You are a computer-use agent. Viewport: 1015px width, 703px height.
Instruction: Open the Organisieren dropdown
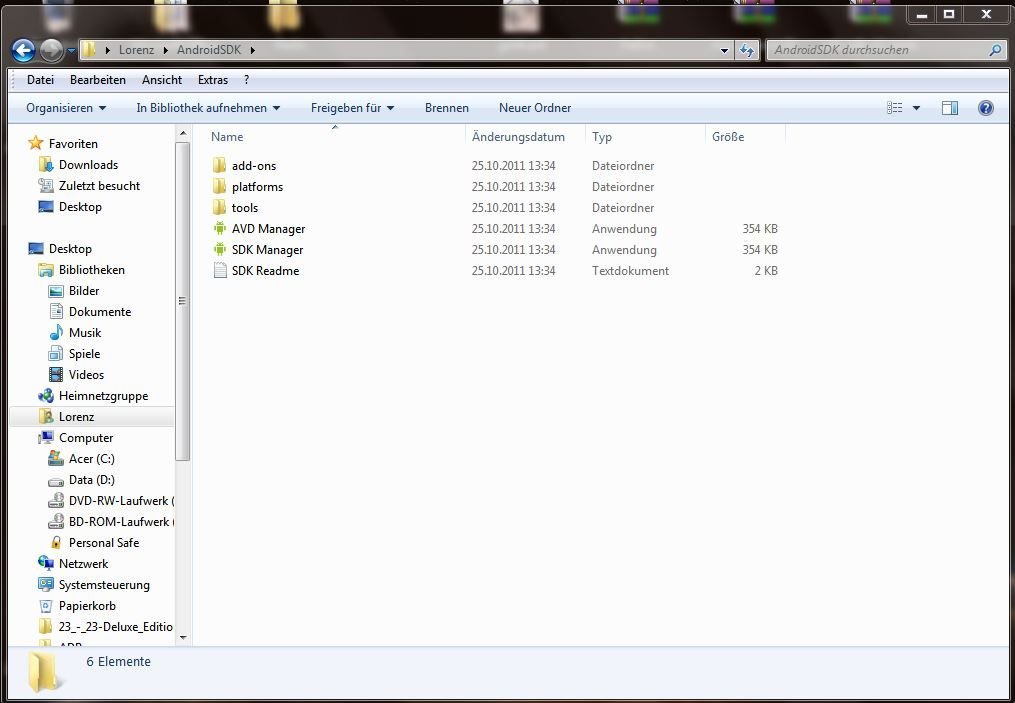tap(66, 108)
